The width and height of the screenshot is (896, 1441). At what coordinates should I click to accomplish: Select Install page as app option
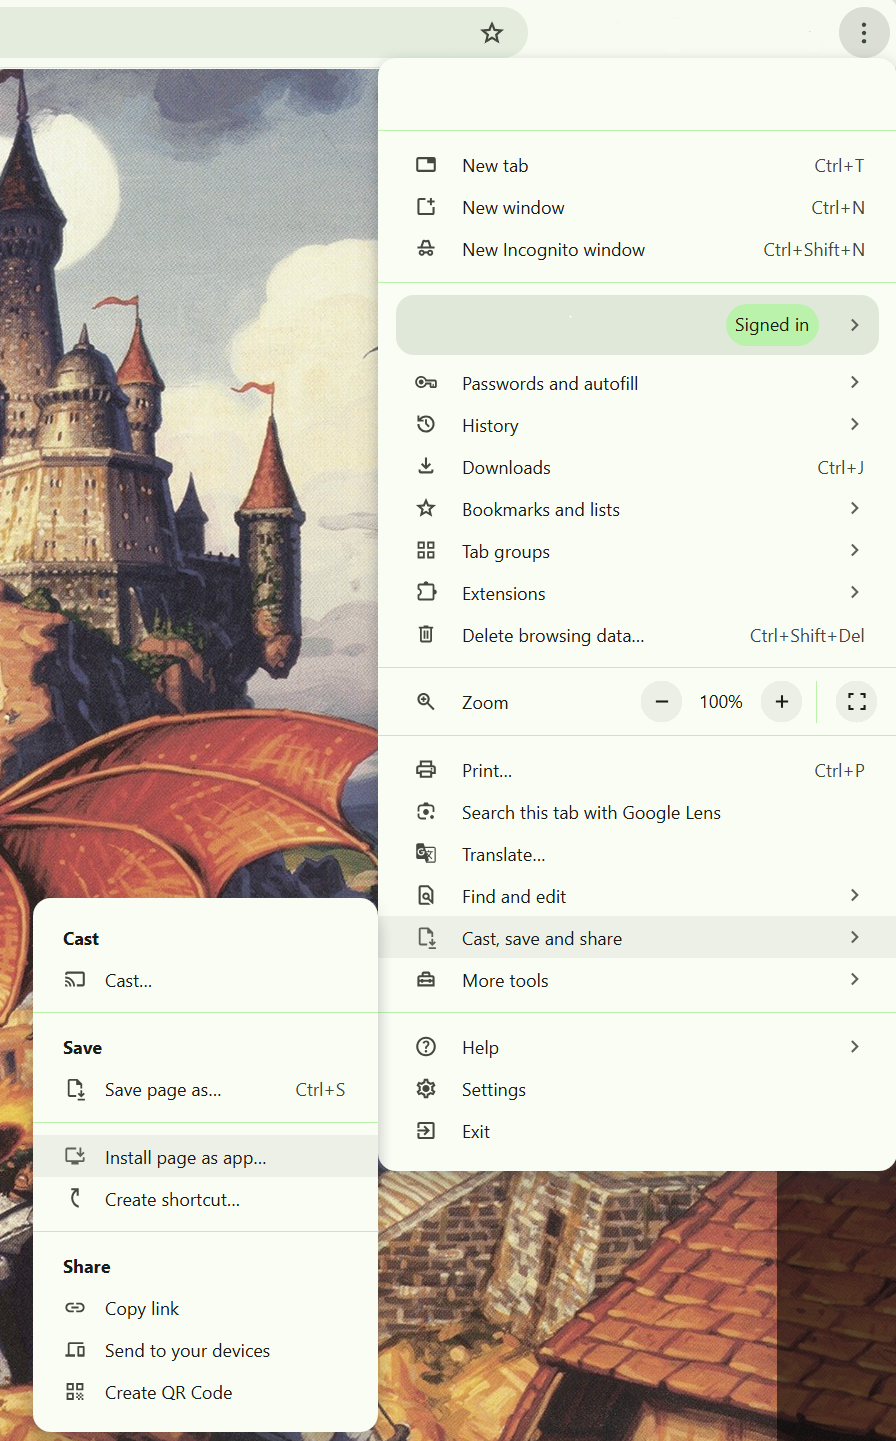(x=186, y=1157)
